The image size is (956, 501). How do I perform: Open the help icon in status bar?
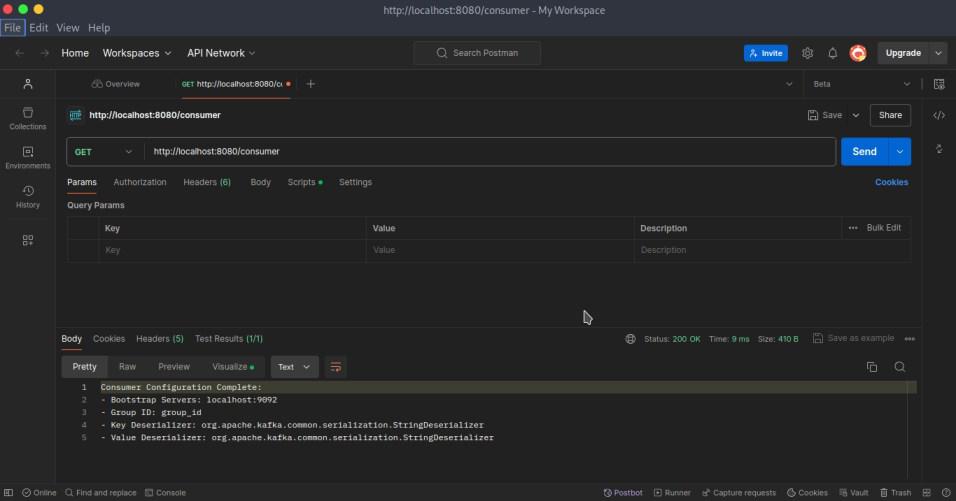coord(946,492)
